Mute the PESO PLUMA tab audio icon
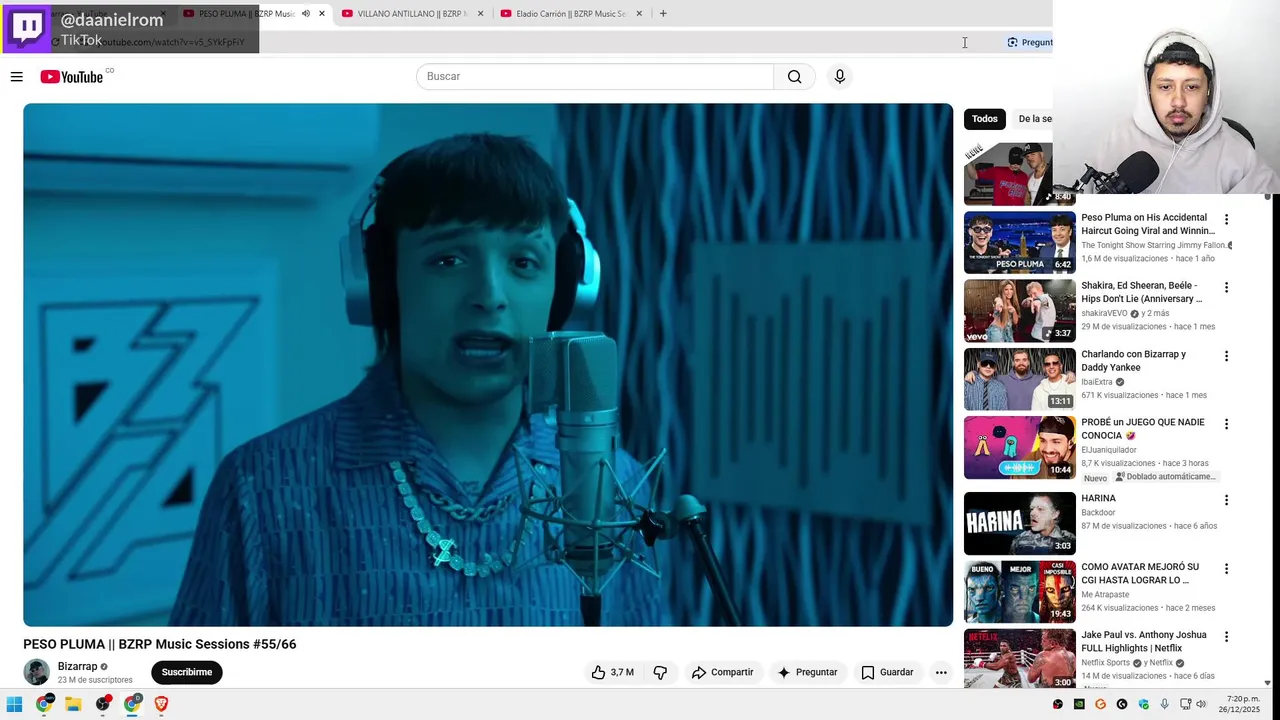The width and height of the screenshot is (1280, 720). click(x=306, y=14)
